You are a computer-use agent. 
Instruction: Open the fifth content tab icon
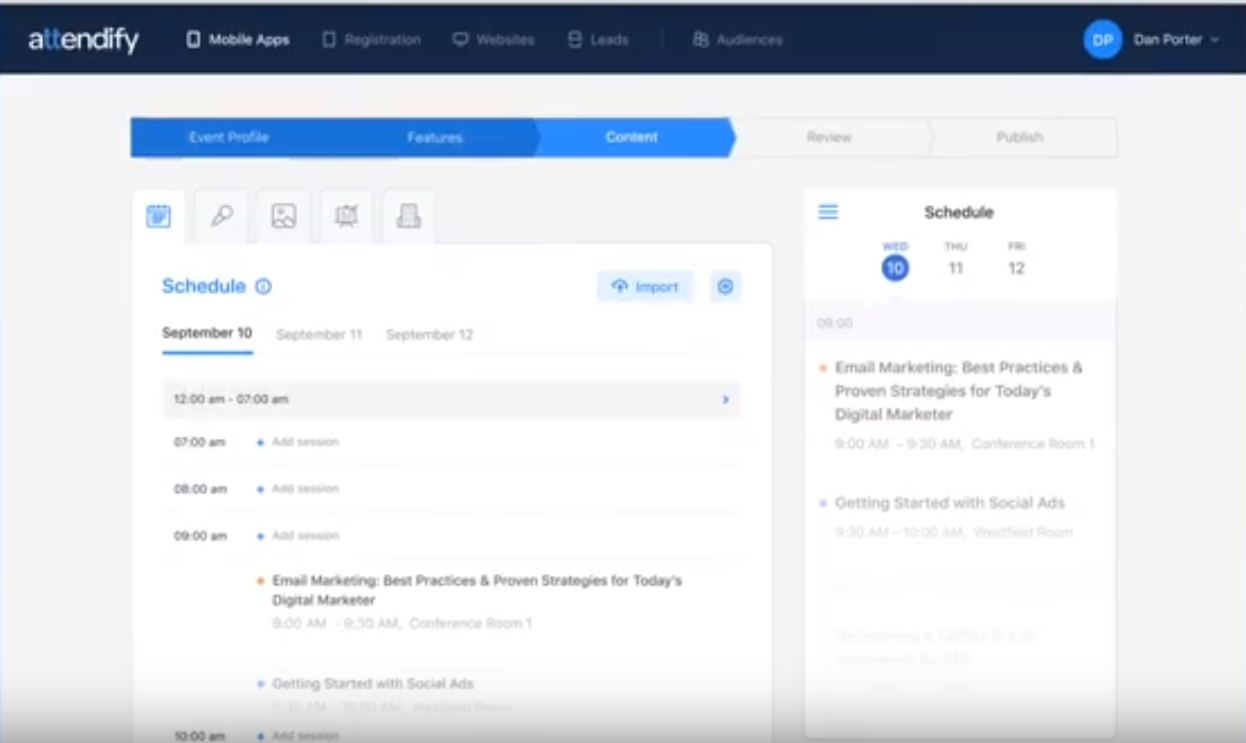tap(408, 216)
